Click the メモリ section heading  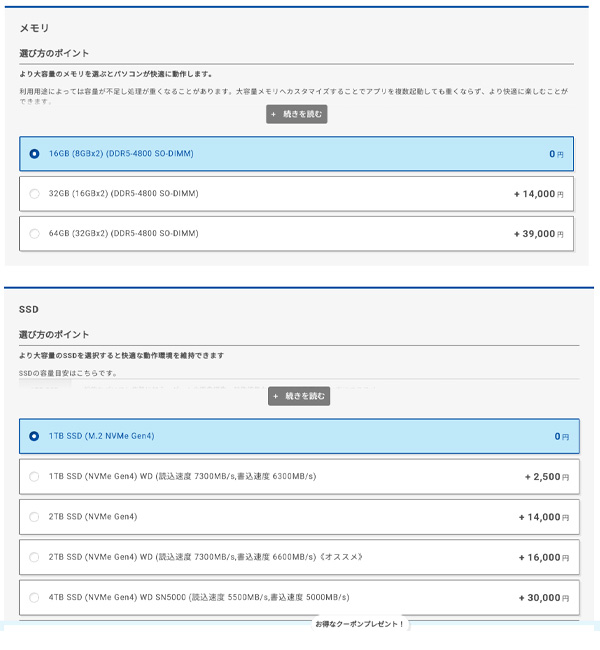[x=34, y=28]
